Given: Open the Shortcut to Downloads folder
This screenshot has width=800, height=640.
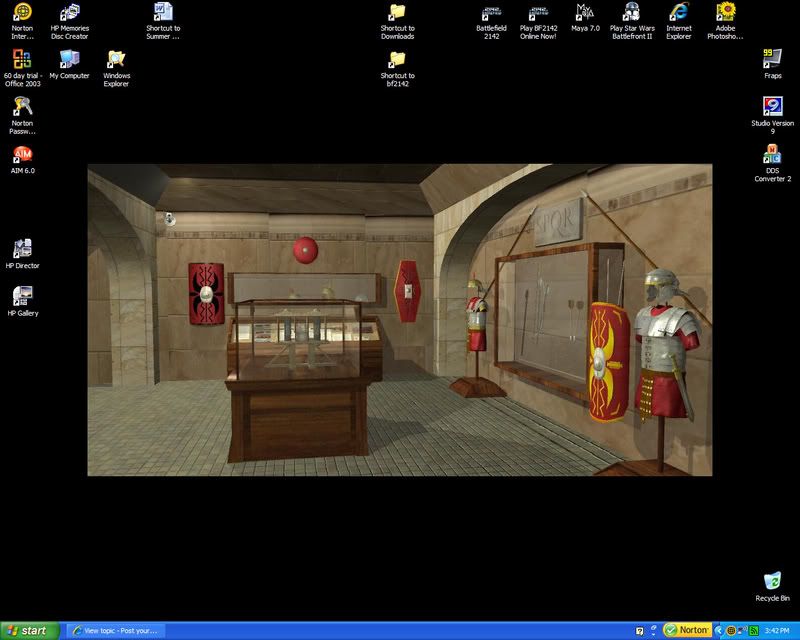Looking at the screenshot, I should tap(397, 20).
